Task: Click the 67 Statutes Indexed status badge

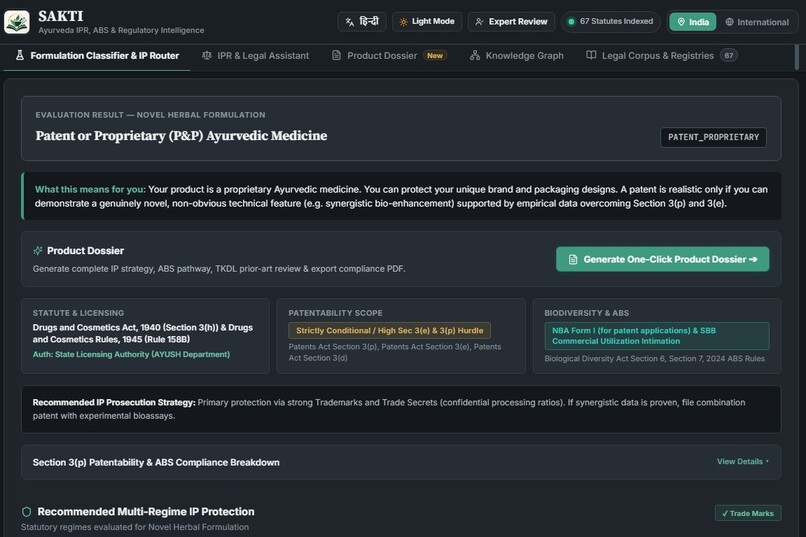Action: click(x=610, y=22)
